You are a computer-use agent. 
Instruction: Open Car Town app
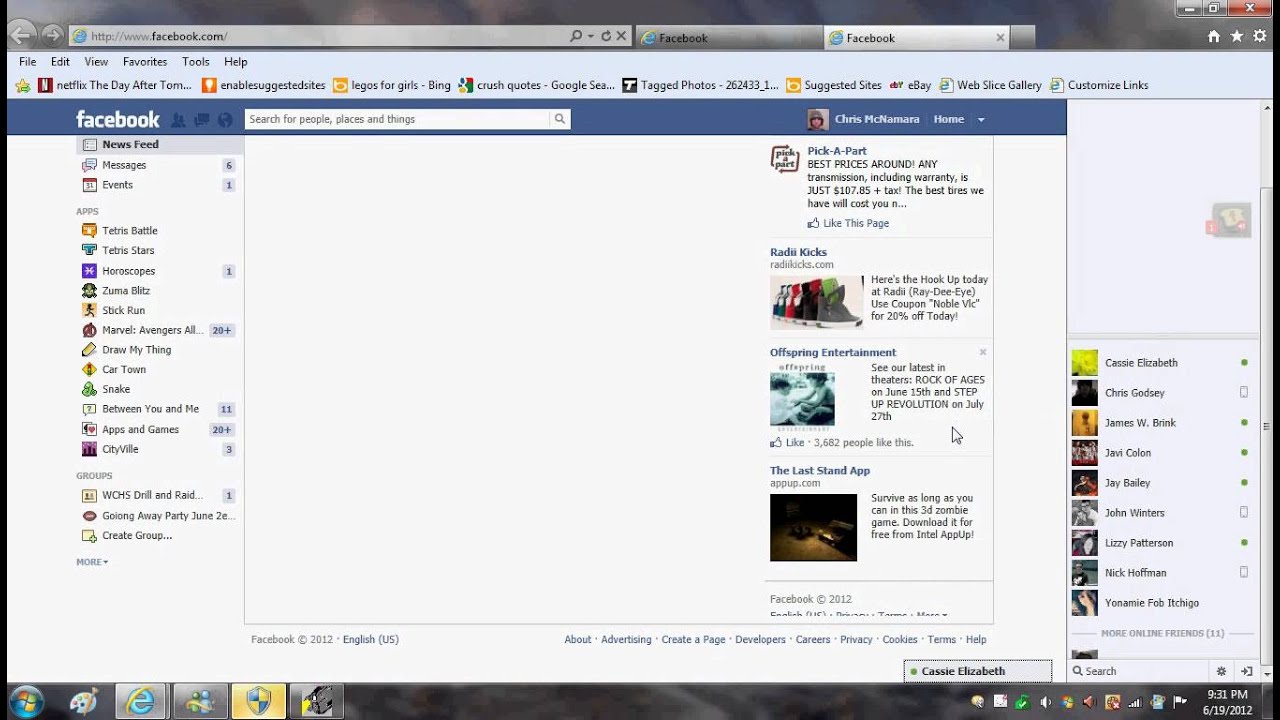[x=123, y=370]
